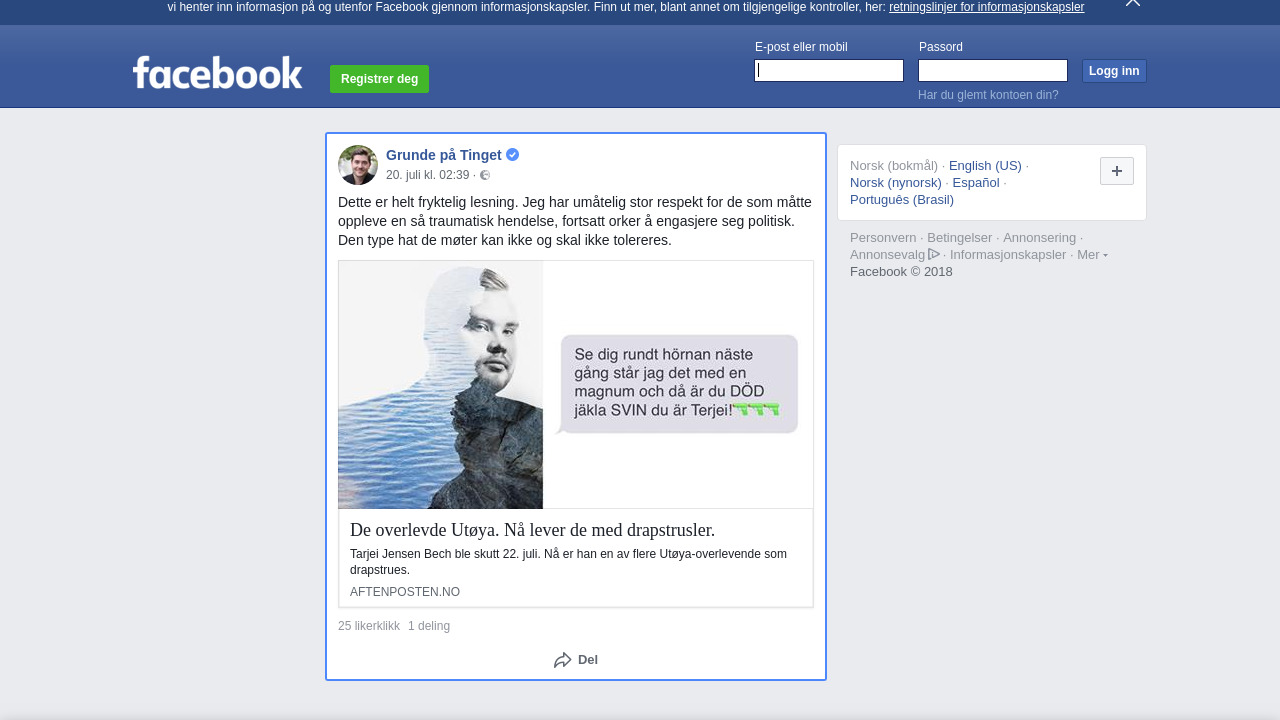Open the Betingelser footer link
Screen dimensions: 1280x720
pos(960,238)
